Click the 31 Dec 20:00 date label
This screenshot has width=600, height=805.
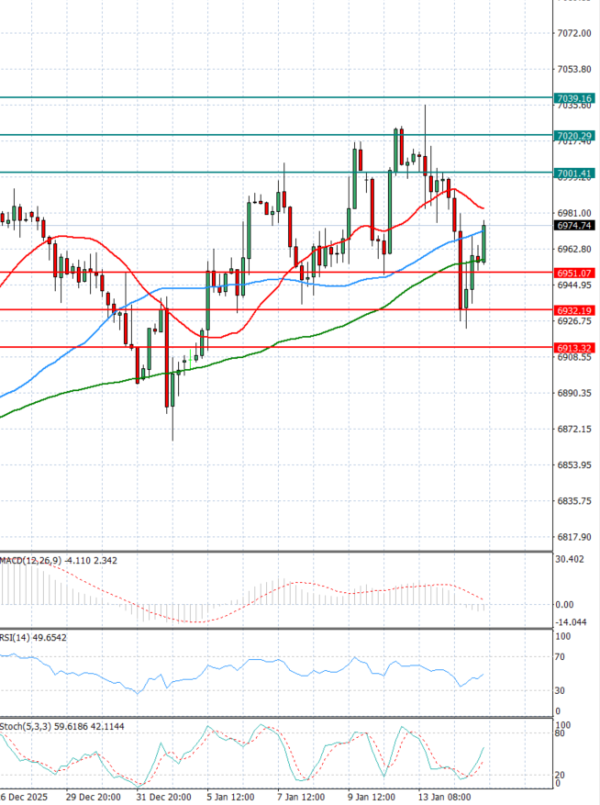click(164, 796)
